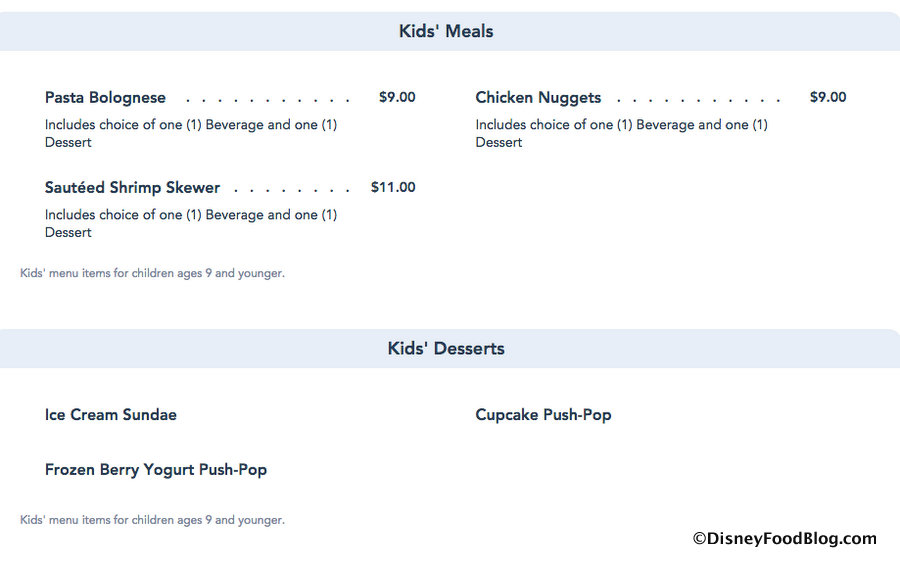Click the dotted leader after Chicken Nuggets

[x=699, y=100]
